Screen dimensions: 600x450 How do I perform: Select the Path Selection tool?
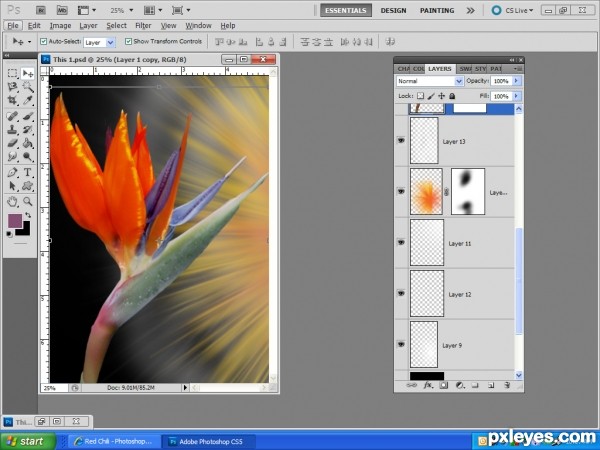point(13,186)
